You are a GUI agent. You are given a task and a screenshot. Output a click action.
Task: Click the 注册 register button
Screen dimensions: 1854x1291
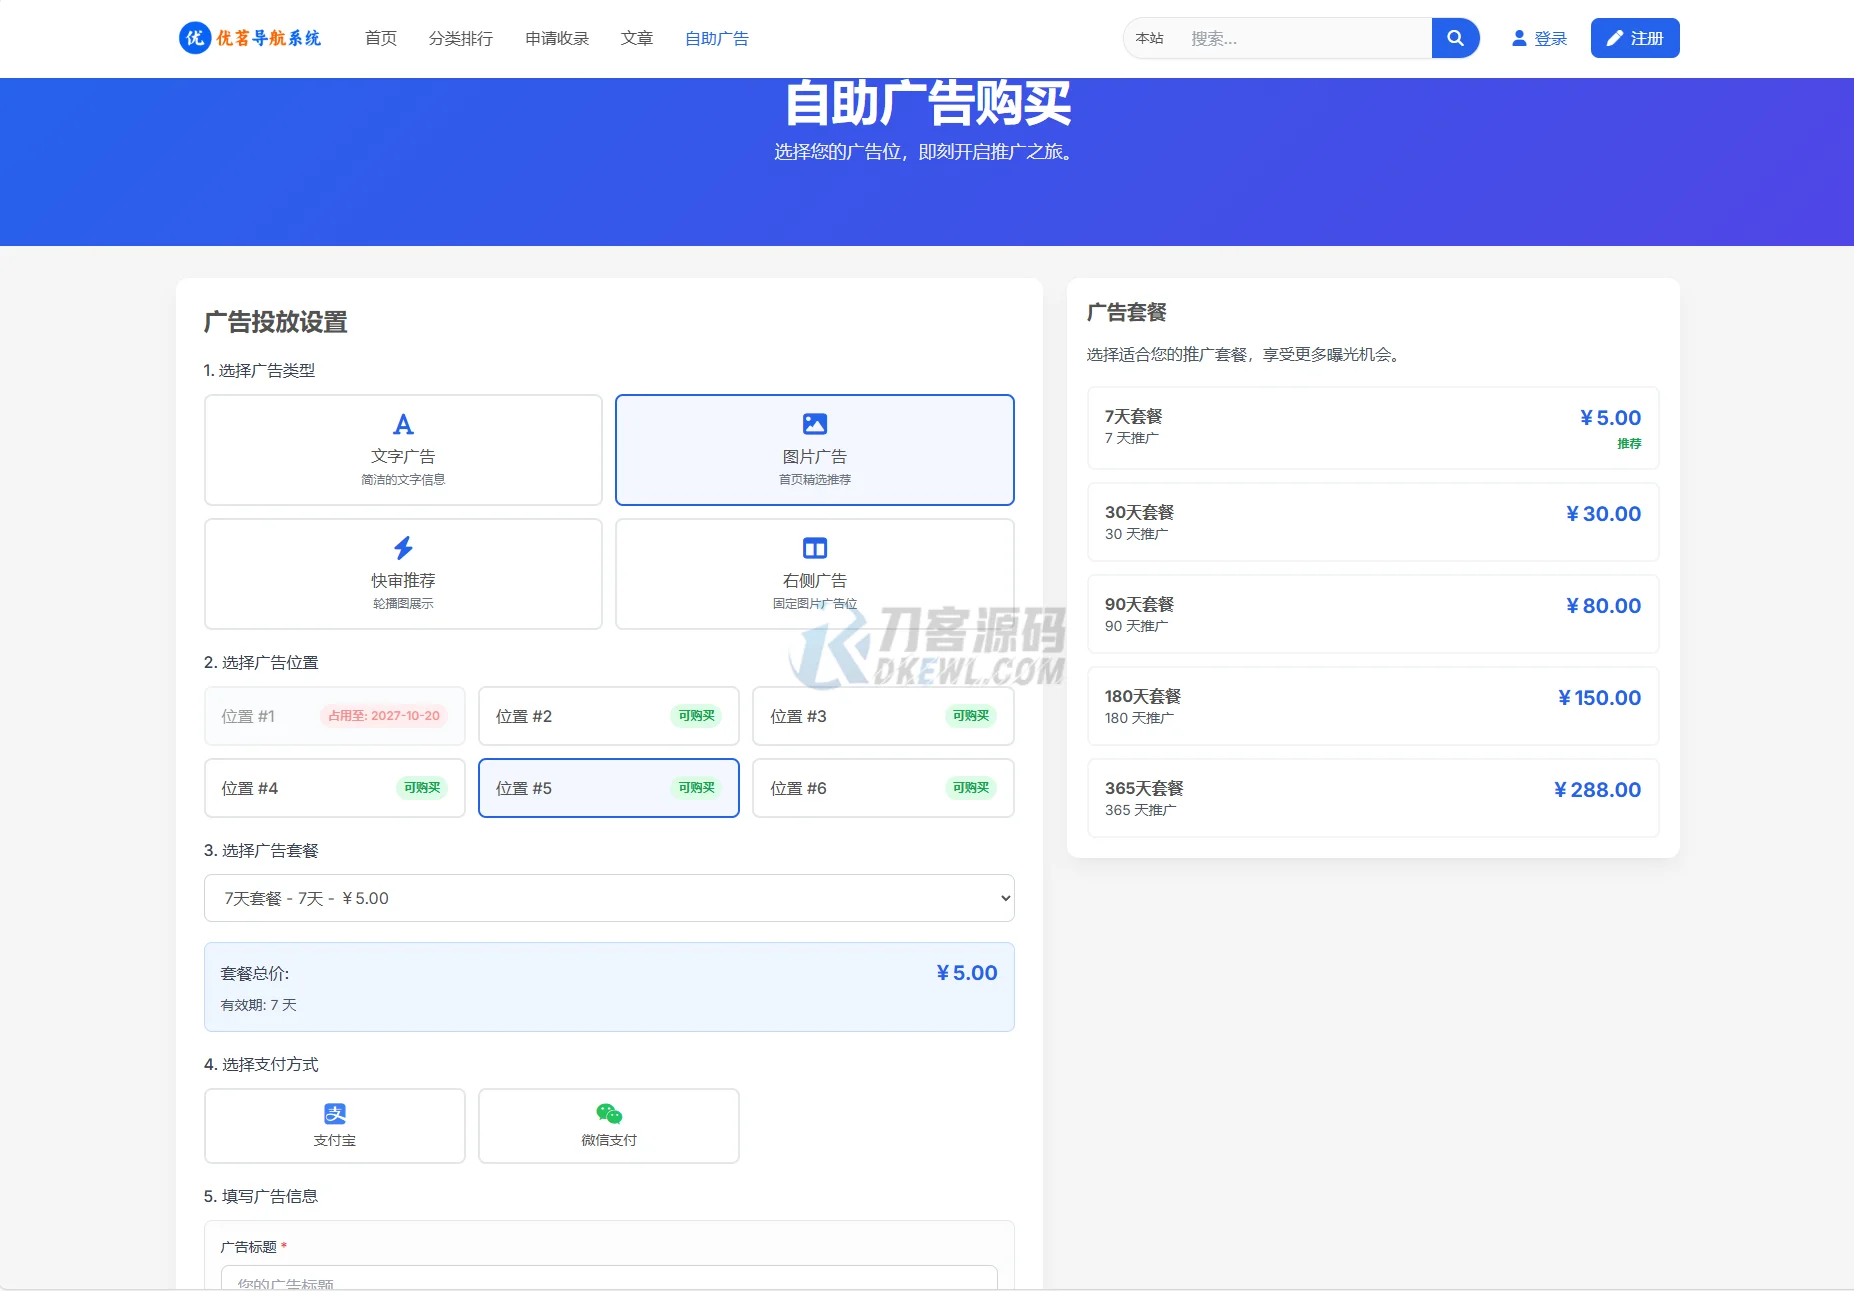[x=1634, y=37]
